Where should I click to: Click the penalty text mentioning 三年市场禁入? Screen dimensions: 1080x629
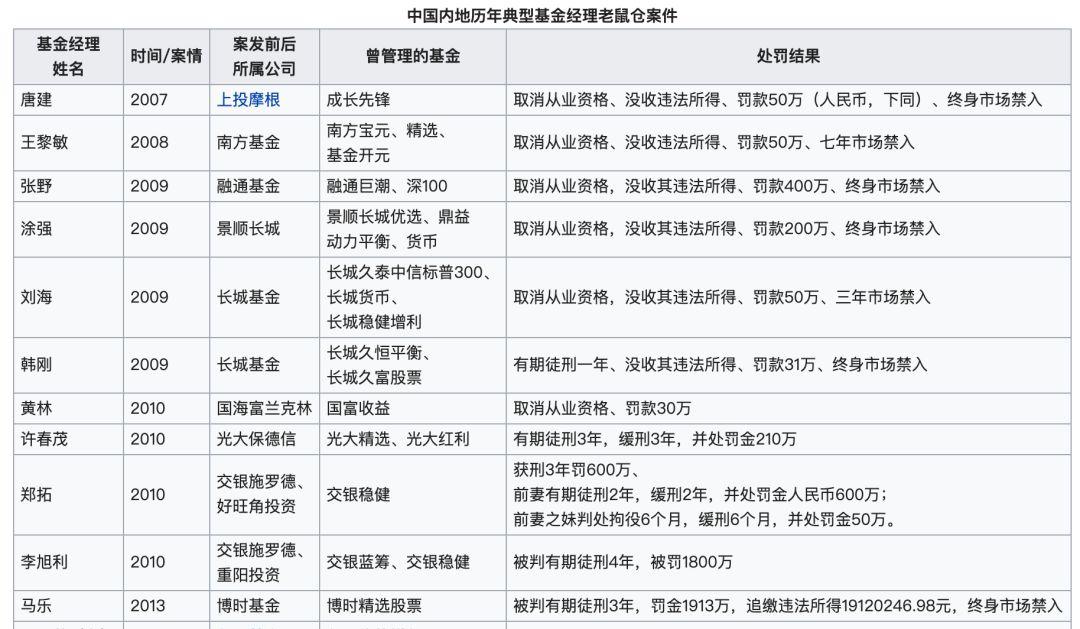722,297
